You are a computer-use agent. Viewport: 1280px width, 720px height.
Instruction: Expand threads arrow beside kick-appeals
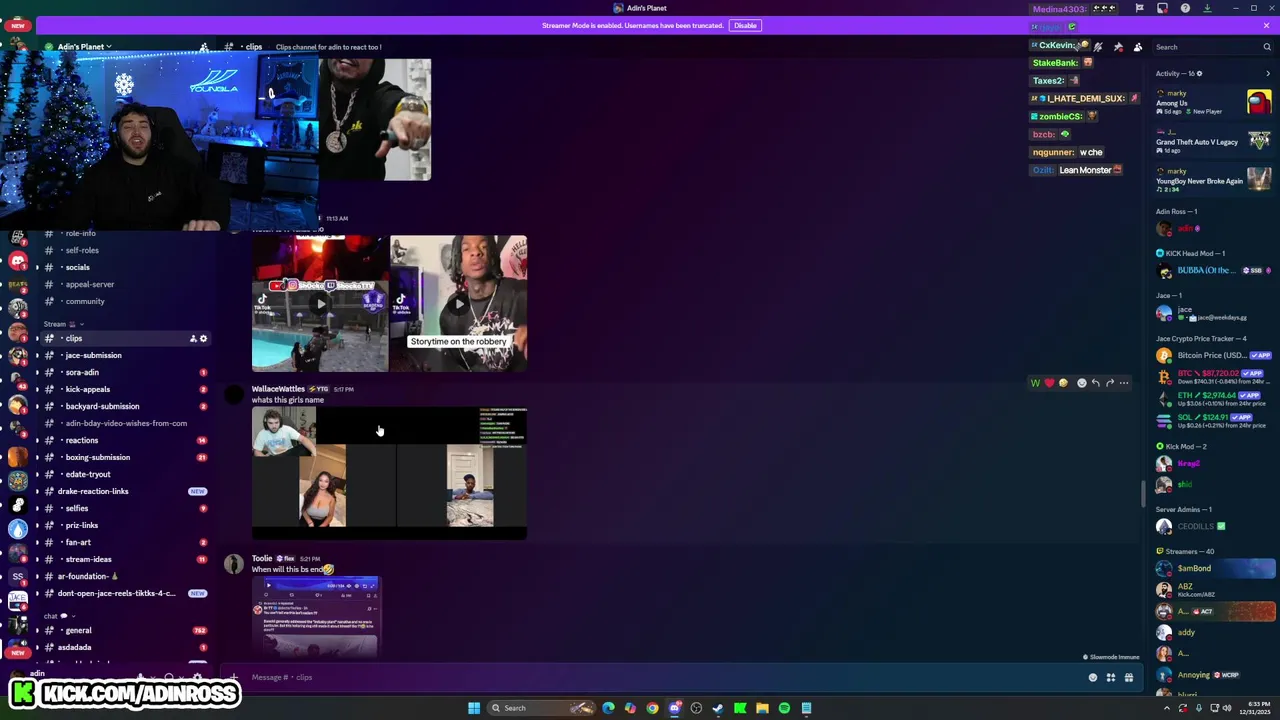click(37, 389)
